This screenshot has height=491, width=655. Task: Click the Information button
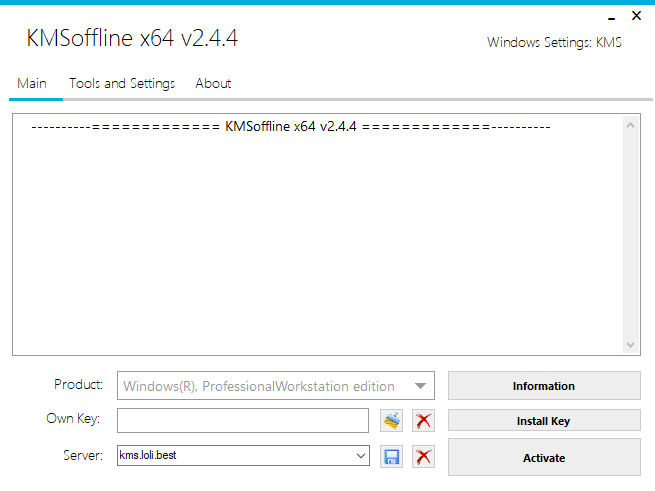tap(544, 386)
